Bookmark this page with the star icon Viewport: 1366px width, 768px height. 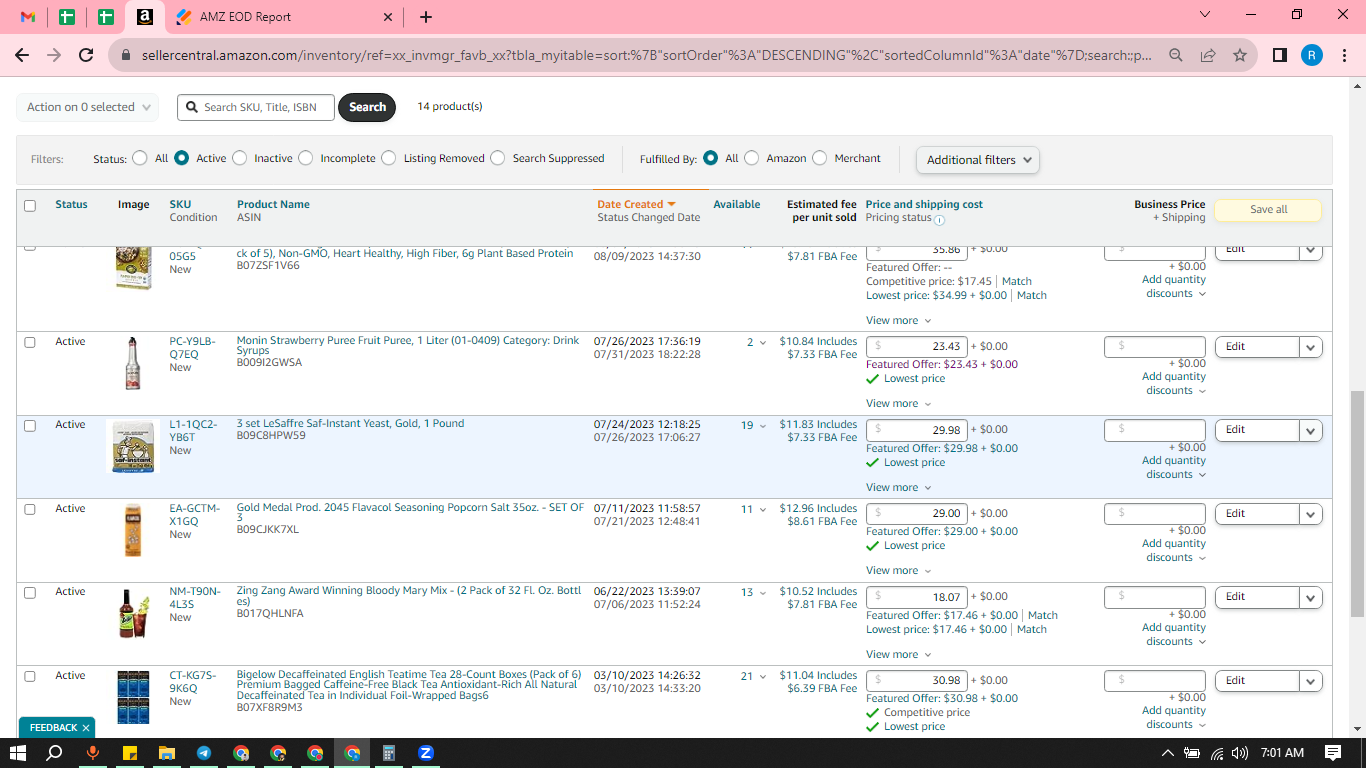(1240, 56)
